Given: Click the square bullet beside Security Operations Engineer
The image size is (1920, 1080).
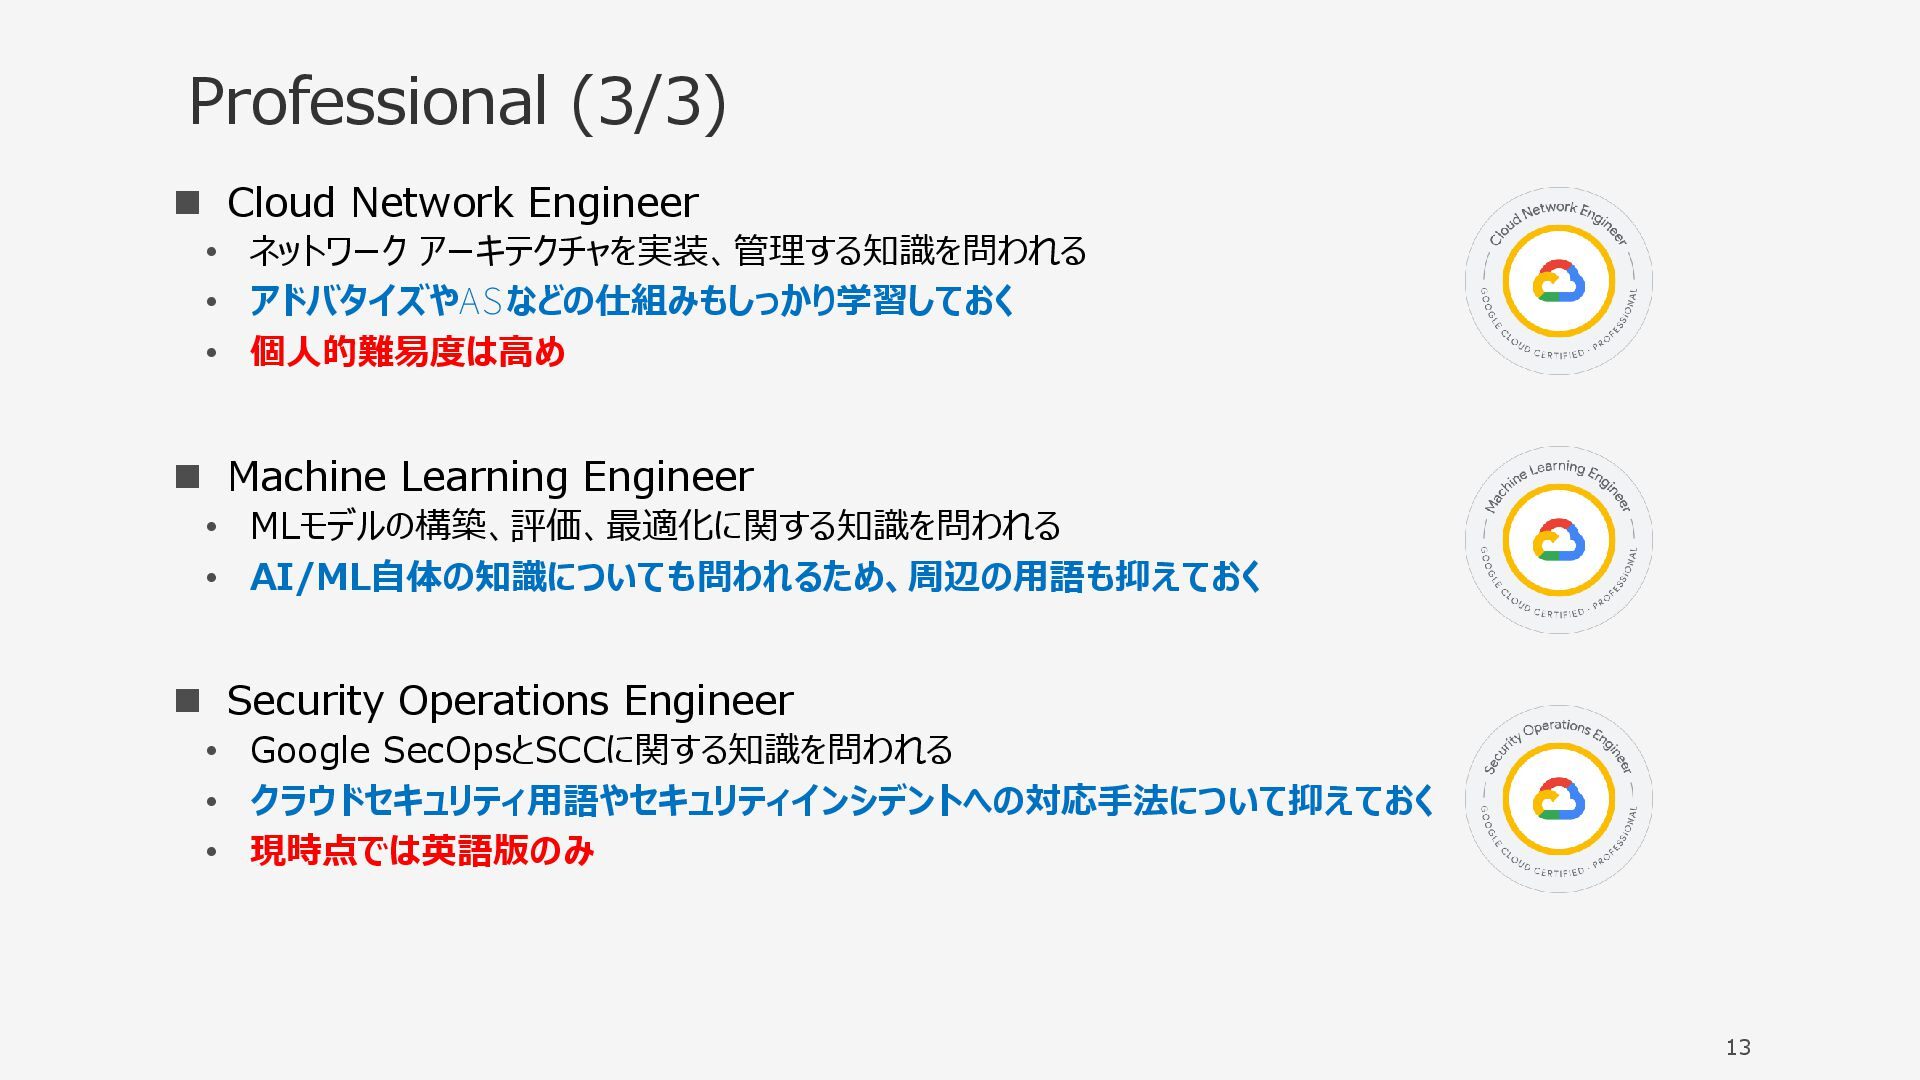Looking at the screenshot, I should [x=188, y=700].
